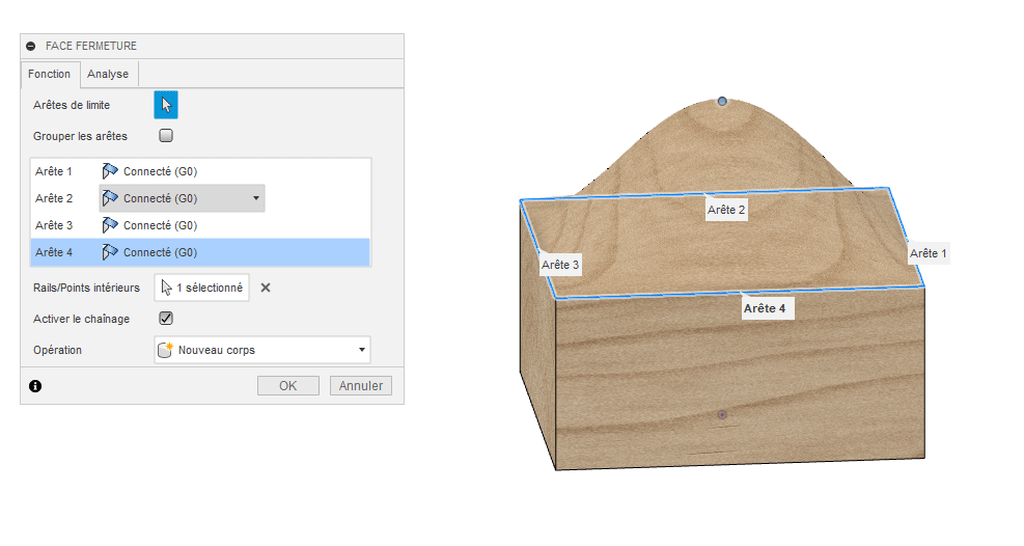Click the Rails/Points intérieurs 1 sélectionné selector
Screen dimensions: 1024x546
coord(202,288)
